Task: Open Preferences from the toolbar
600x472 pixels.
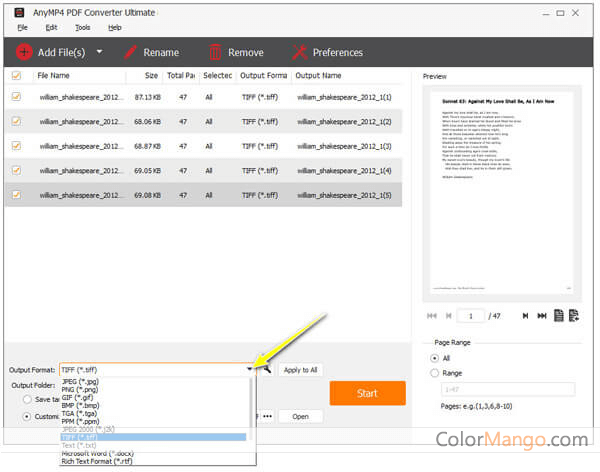Action: tap(298, 52)
